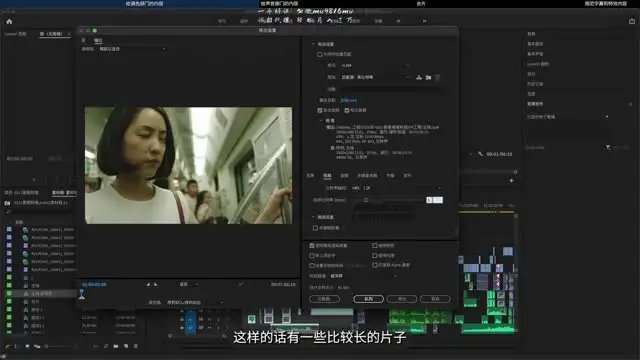Viewport: 640px width, 360px height.
Task: Open the share/quick export icon at top right
Action: tap(631, 21)
